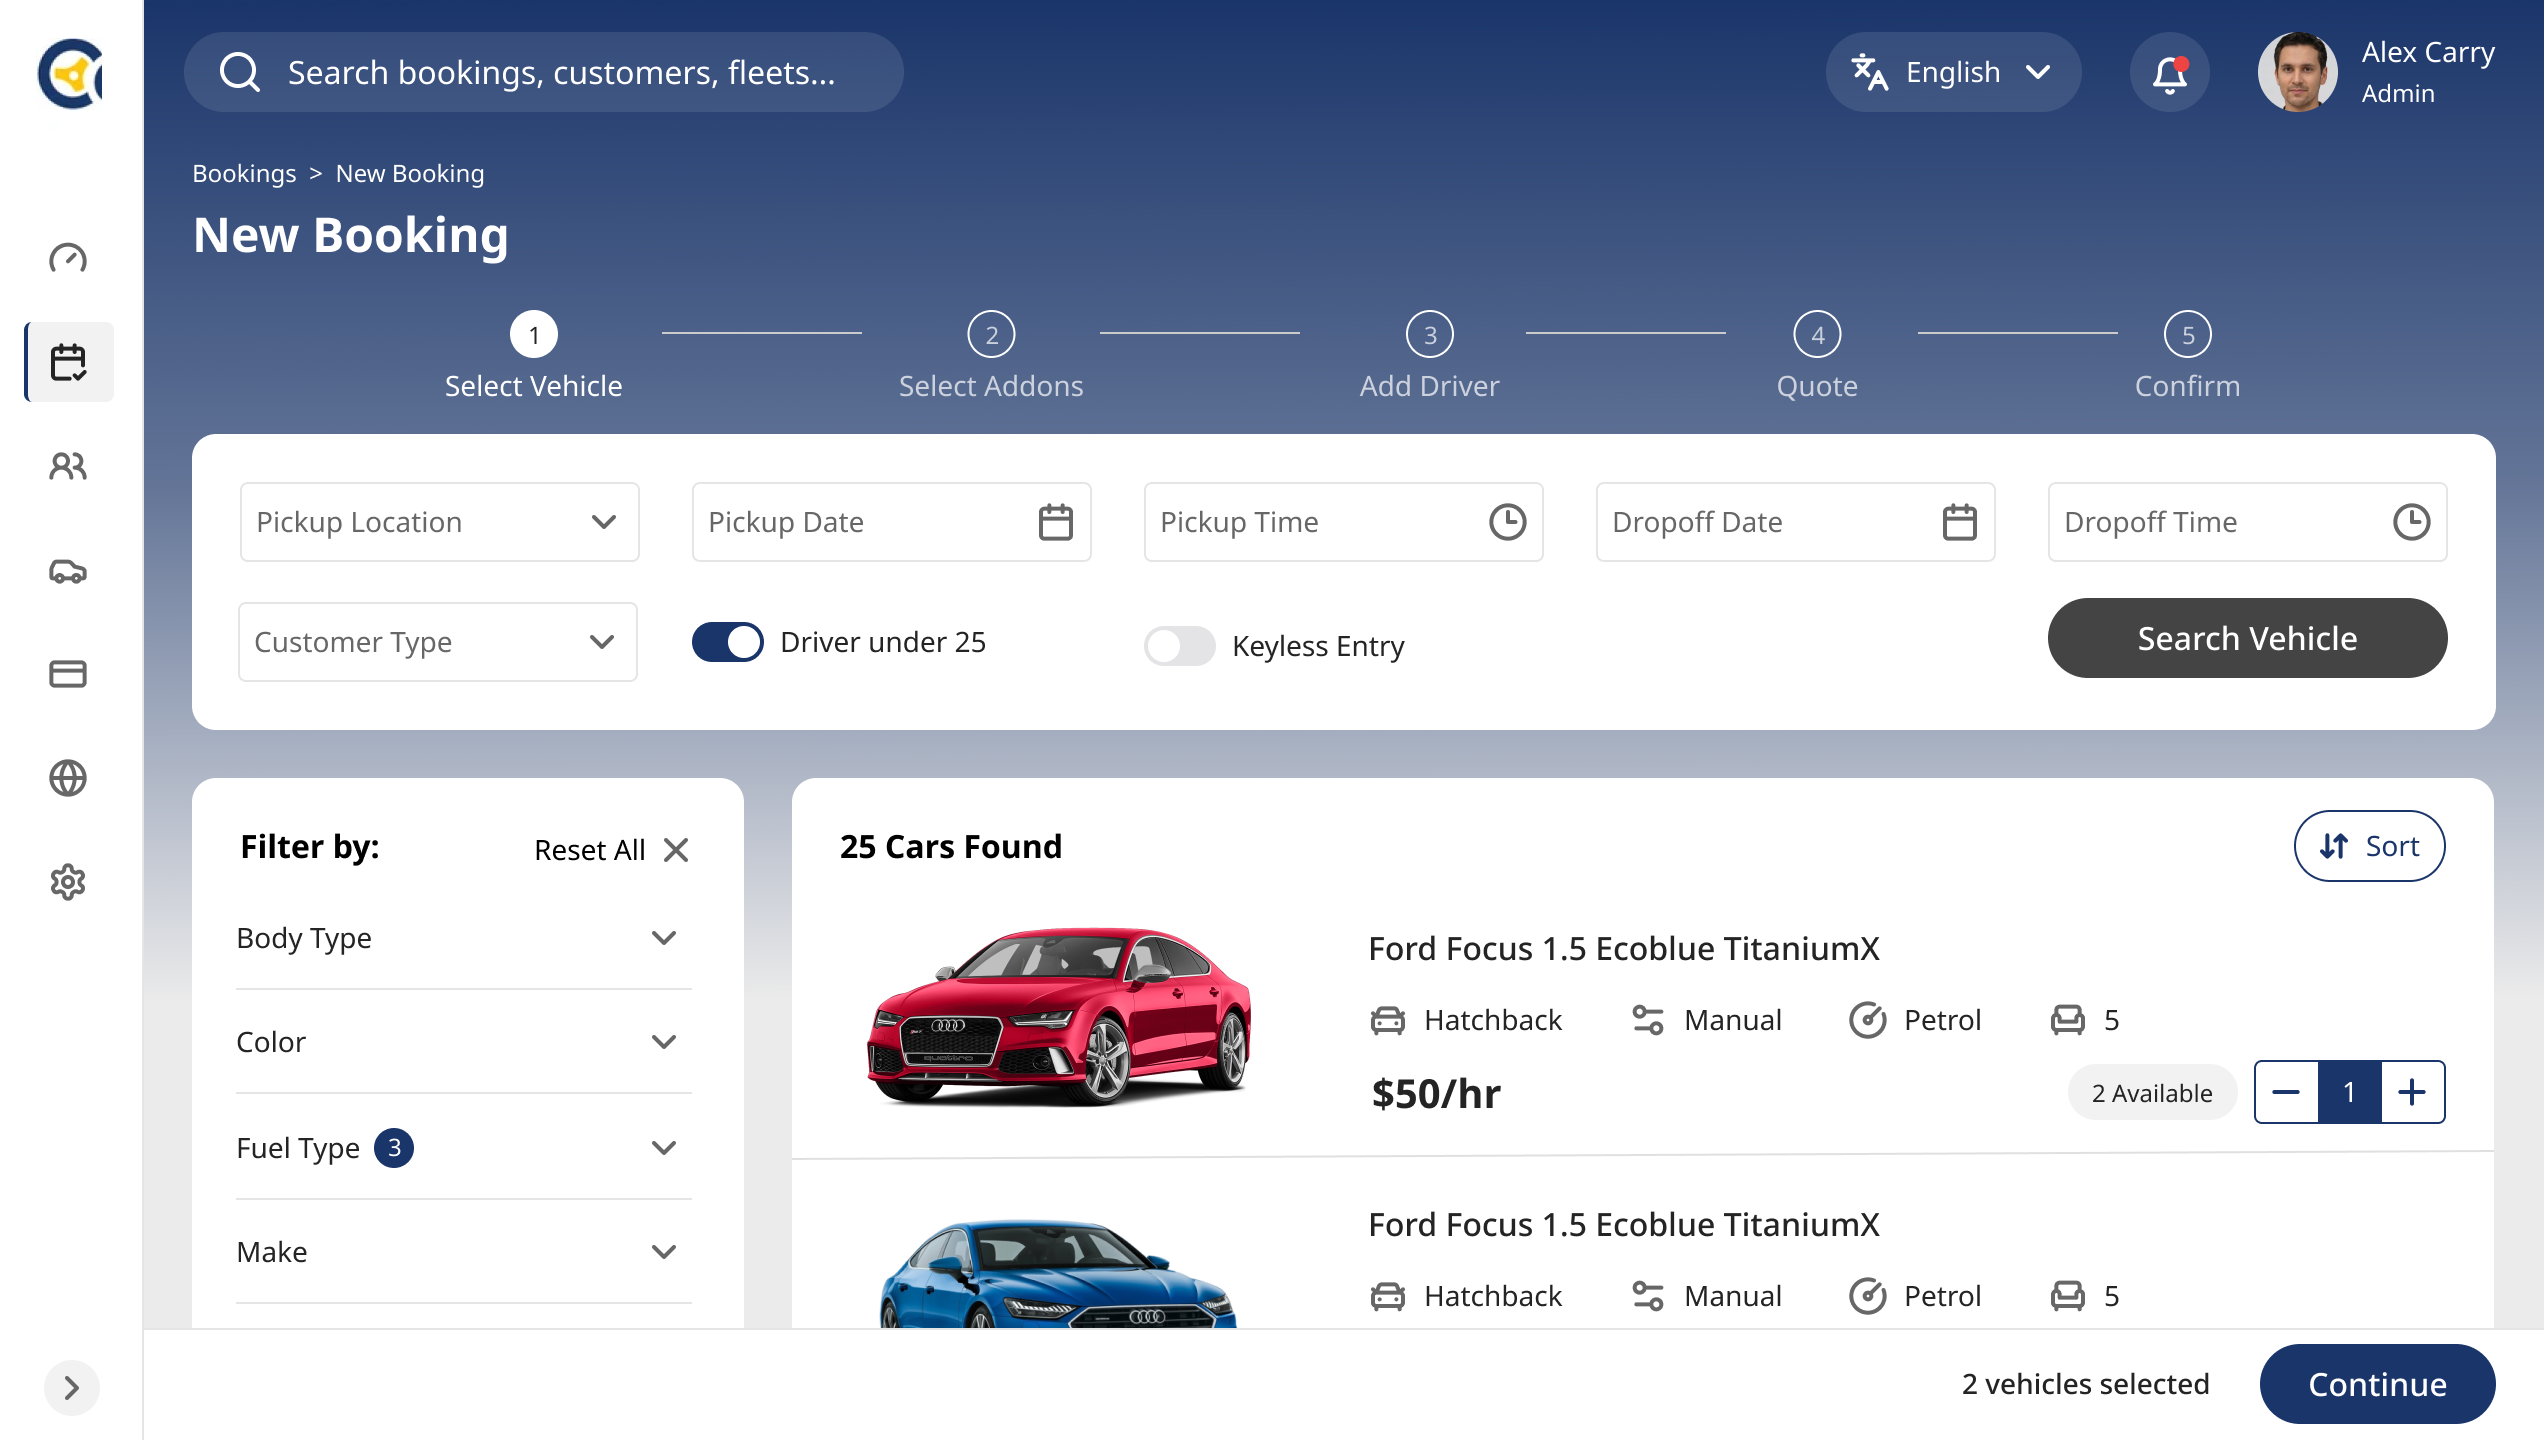
Task: Click New Booking breadcrumb
Action: click(410, 174)
